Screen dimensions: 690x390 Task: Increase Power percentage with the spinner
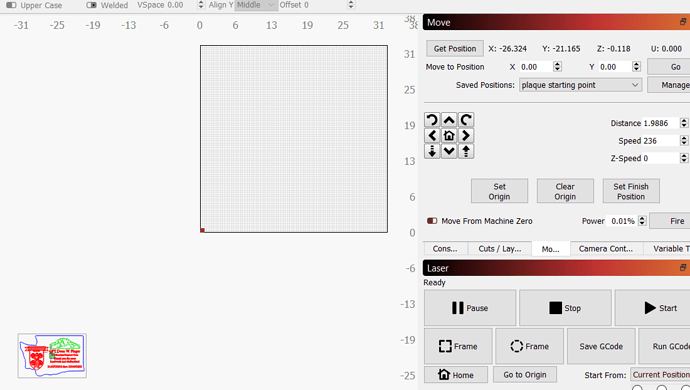pyautogui.click(x=642, y=218)
